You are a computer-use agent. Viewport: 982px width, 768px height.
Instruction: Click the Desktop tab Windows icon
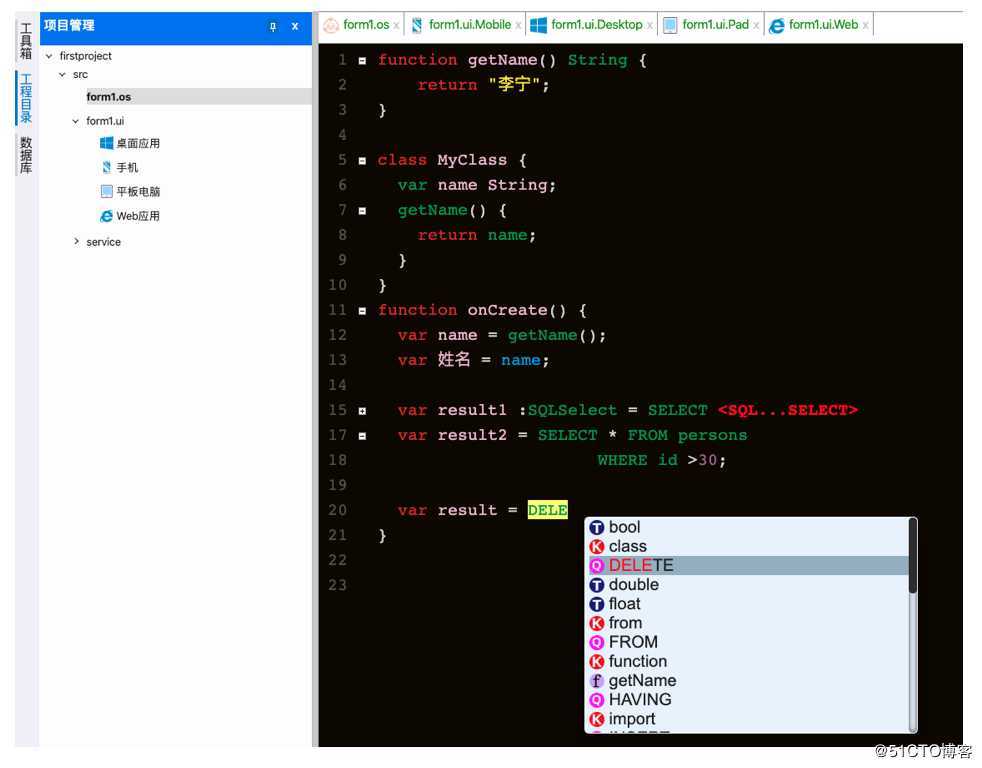coord(538,26)
